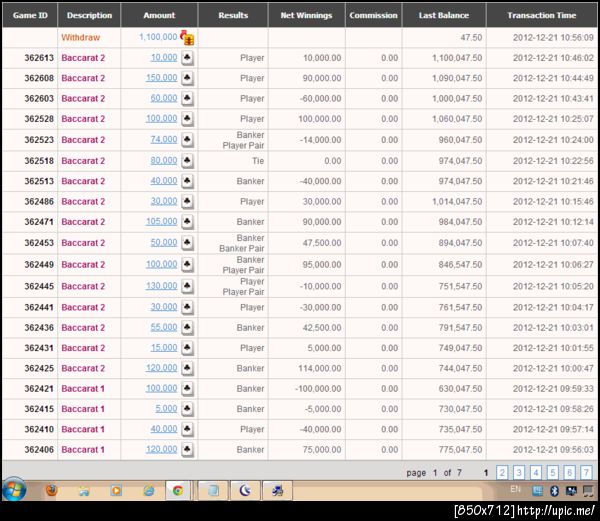
Task: Open the media player taskbar icon
Action: [x=116, y=490]
